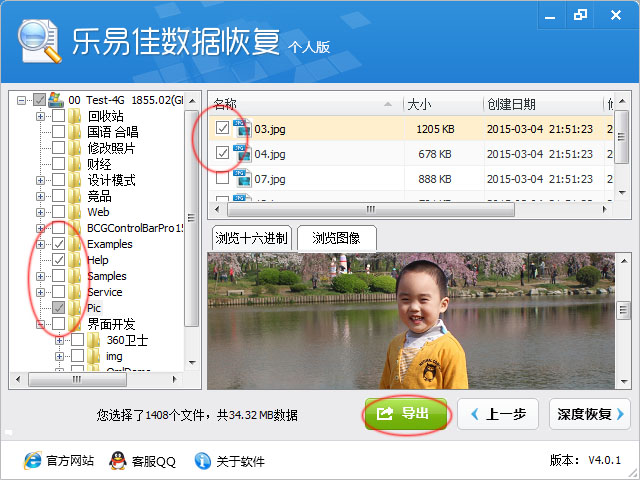Click the drive icon for Test-4G
The image size is (640, 480).
pyautogui.click(x=56, y=100)
